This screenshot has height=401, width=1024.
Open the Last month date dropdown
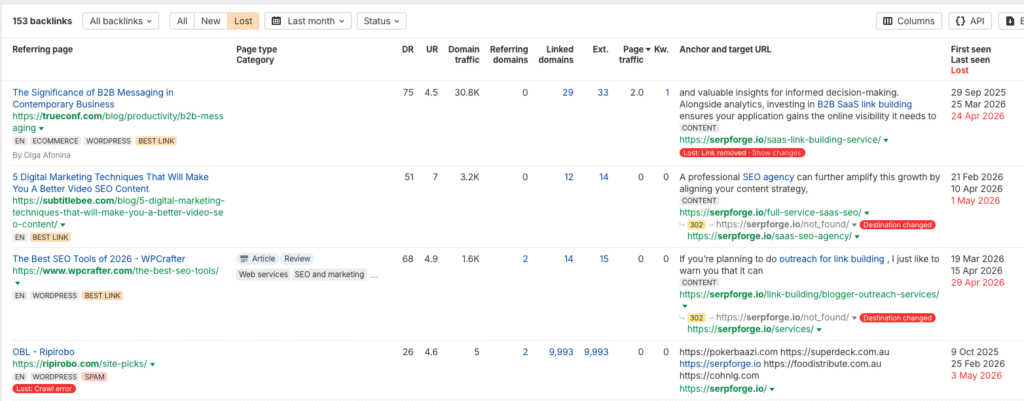coord(308,21)
